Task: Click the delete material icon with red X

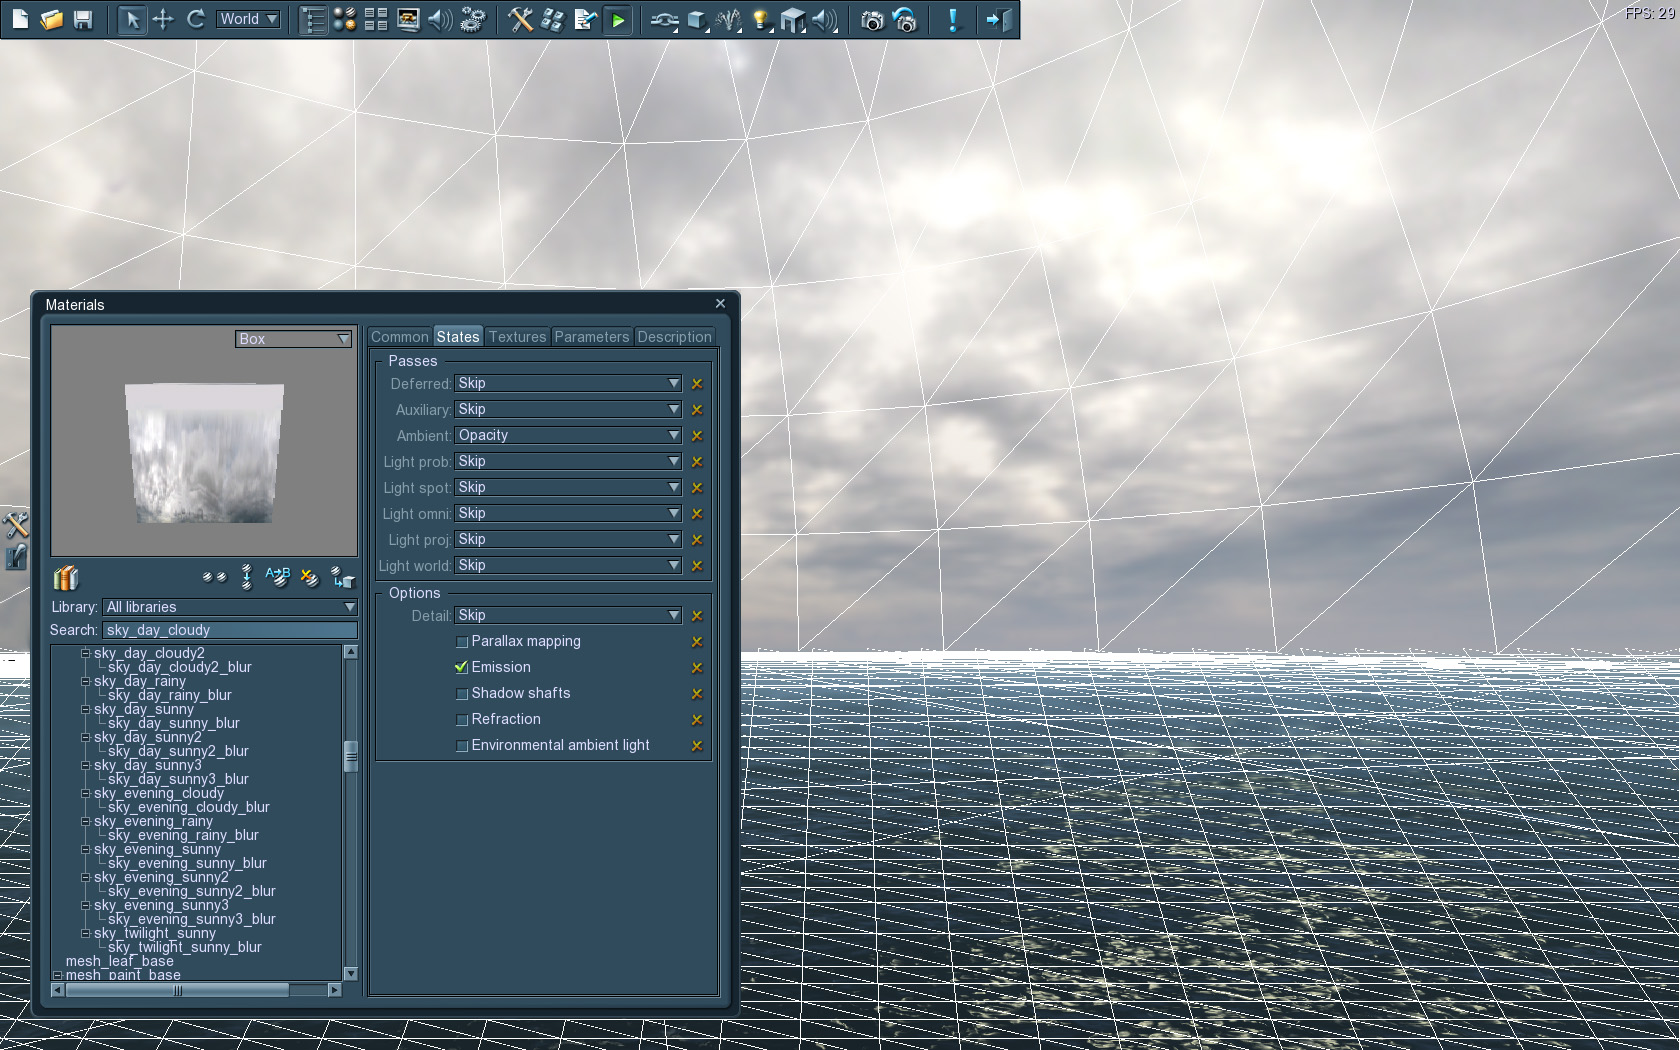Action: 309,578
